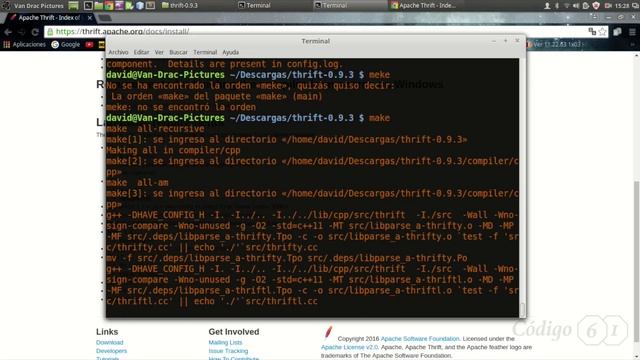Screen dimensions: 640x360
Task: Click the green checkmark launcher icon
Action: click(129, 5)
